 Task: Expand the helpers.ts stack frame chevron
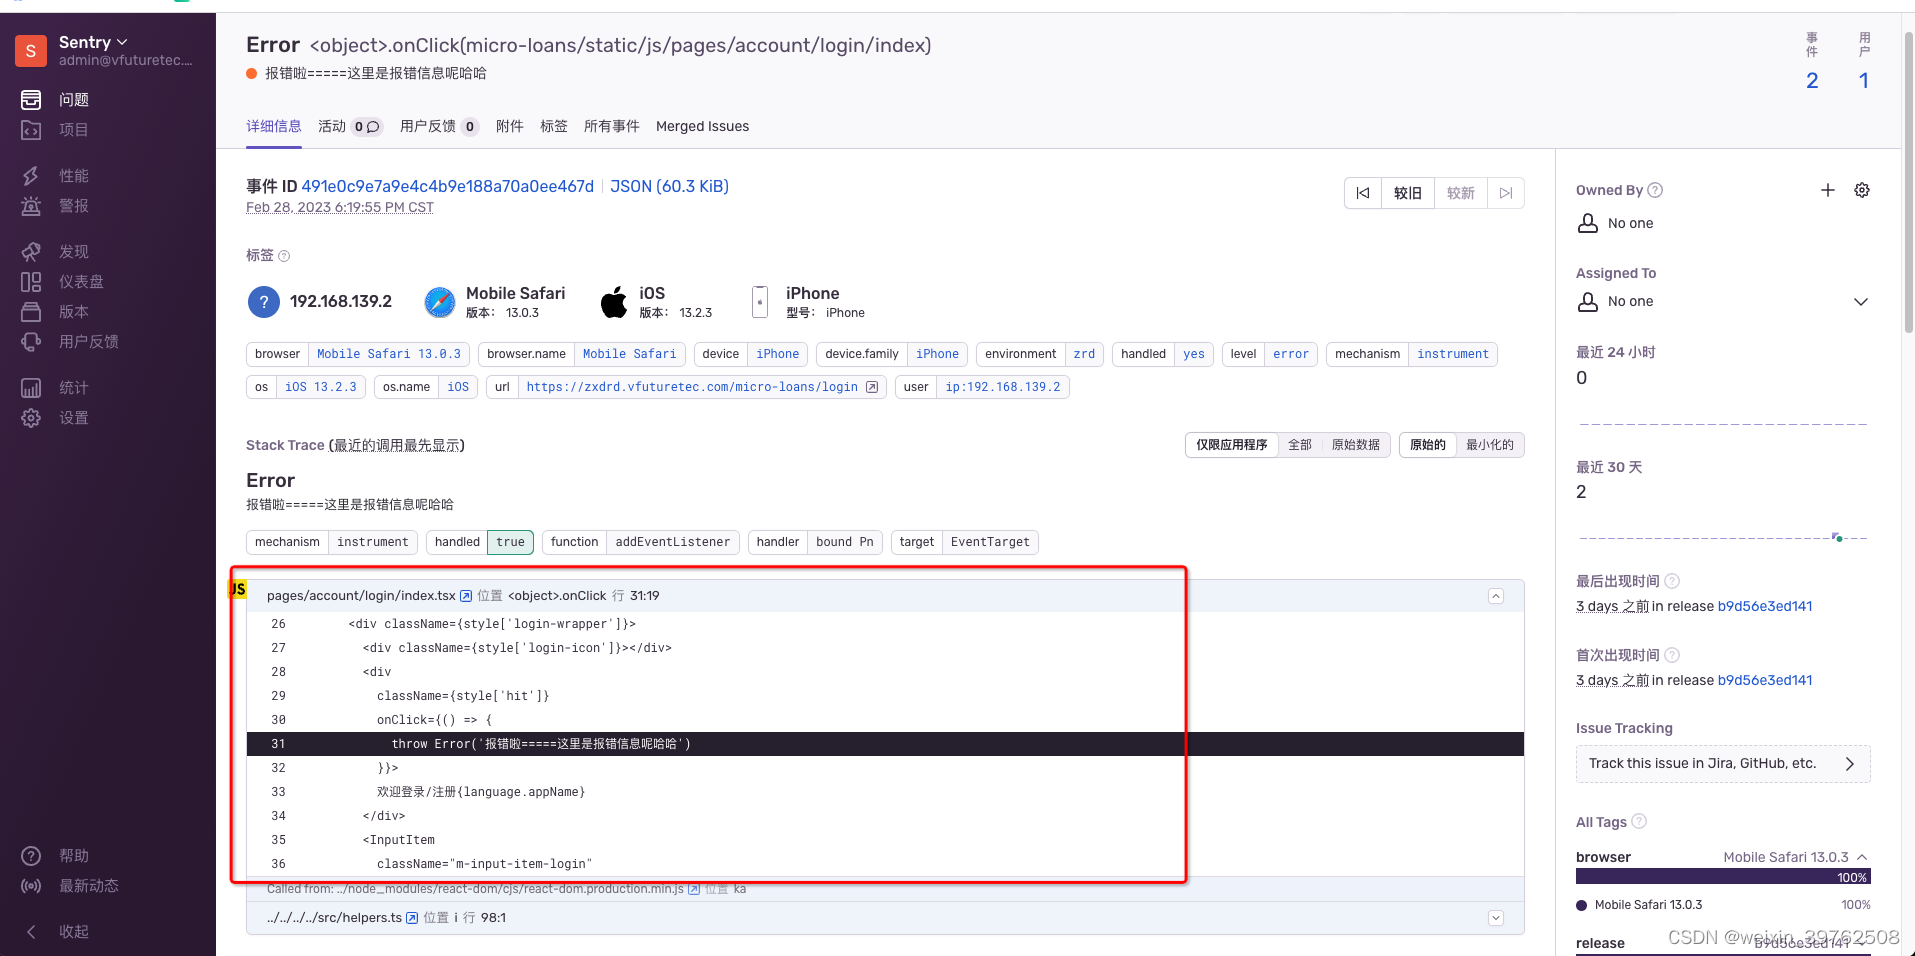1496,917
